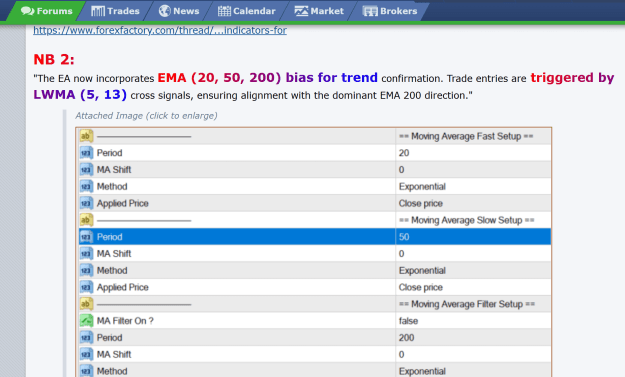The image size is (625, 377).
Task: Click the Forums speech bubble icon
Action: (x=28, y=11)
